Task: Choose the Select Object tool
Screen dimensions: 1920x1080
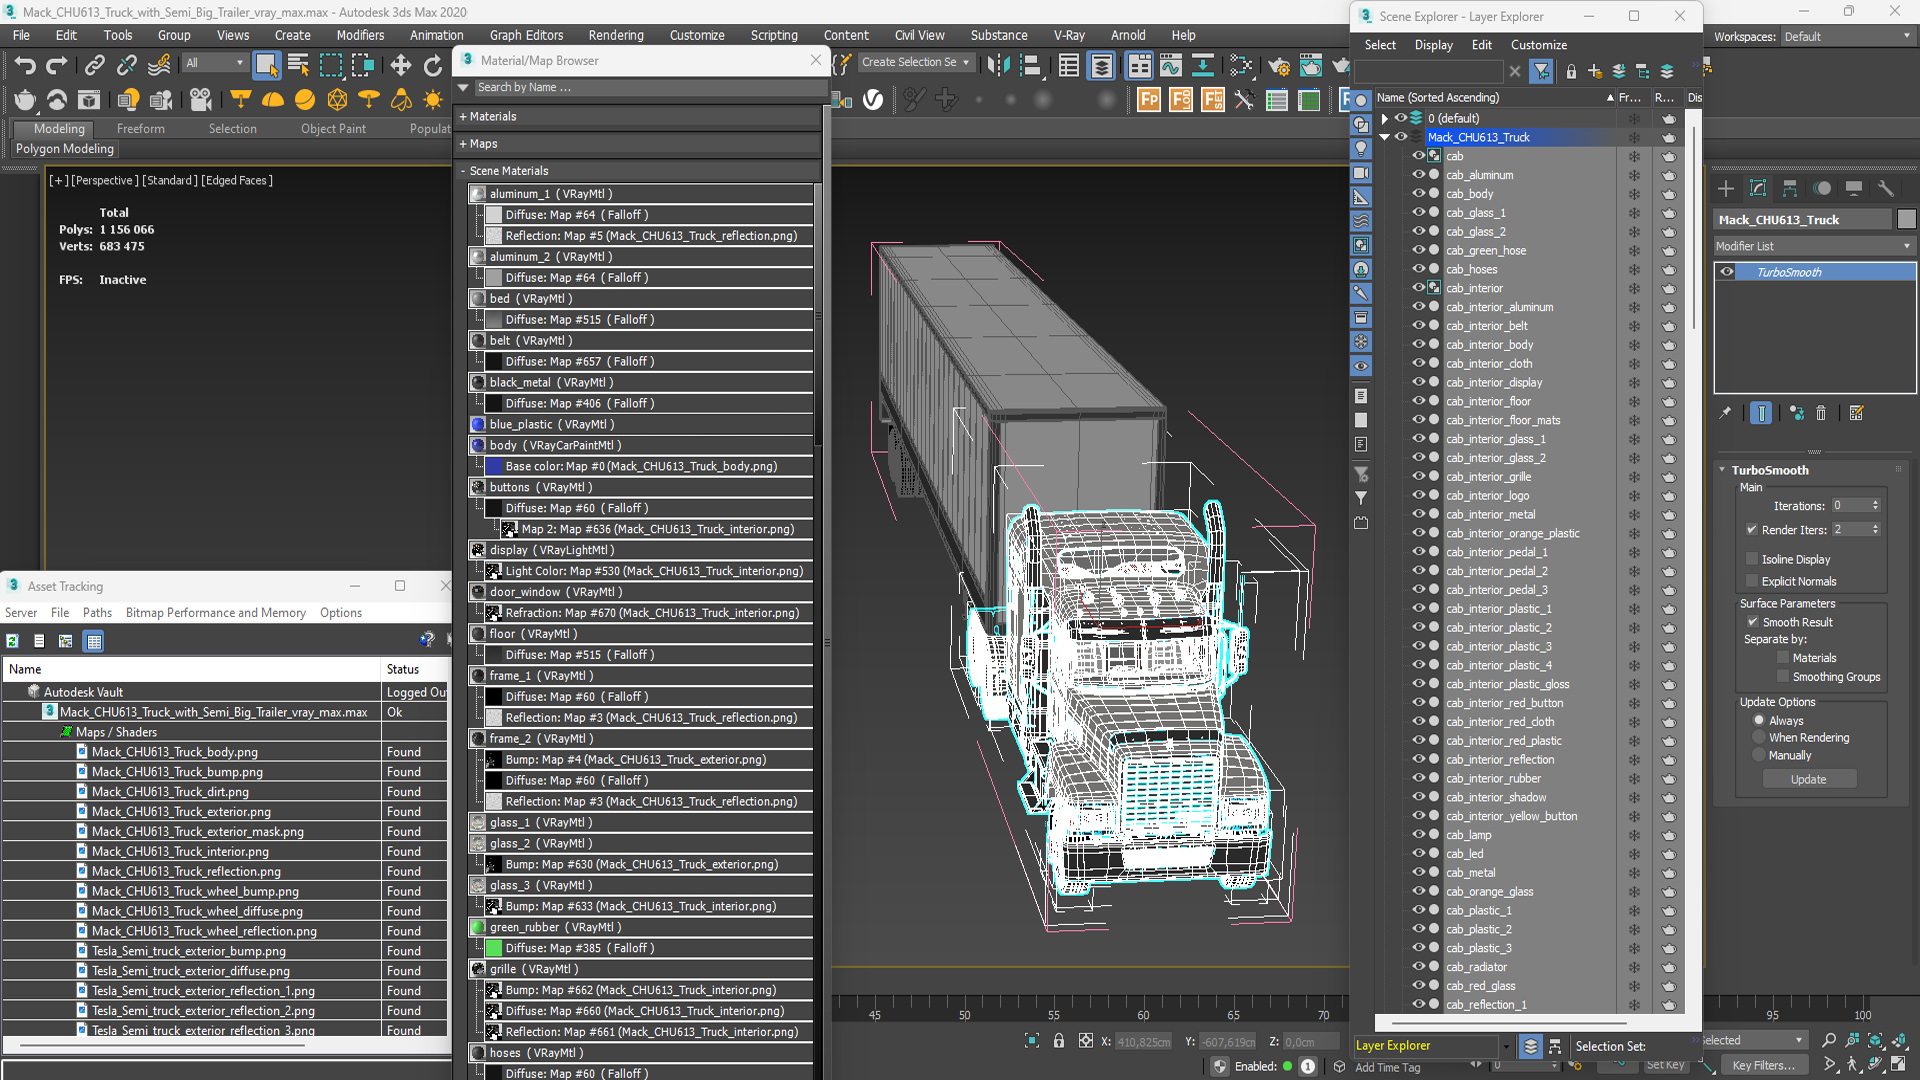Action: click(x=266, y=66)
